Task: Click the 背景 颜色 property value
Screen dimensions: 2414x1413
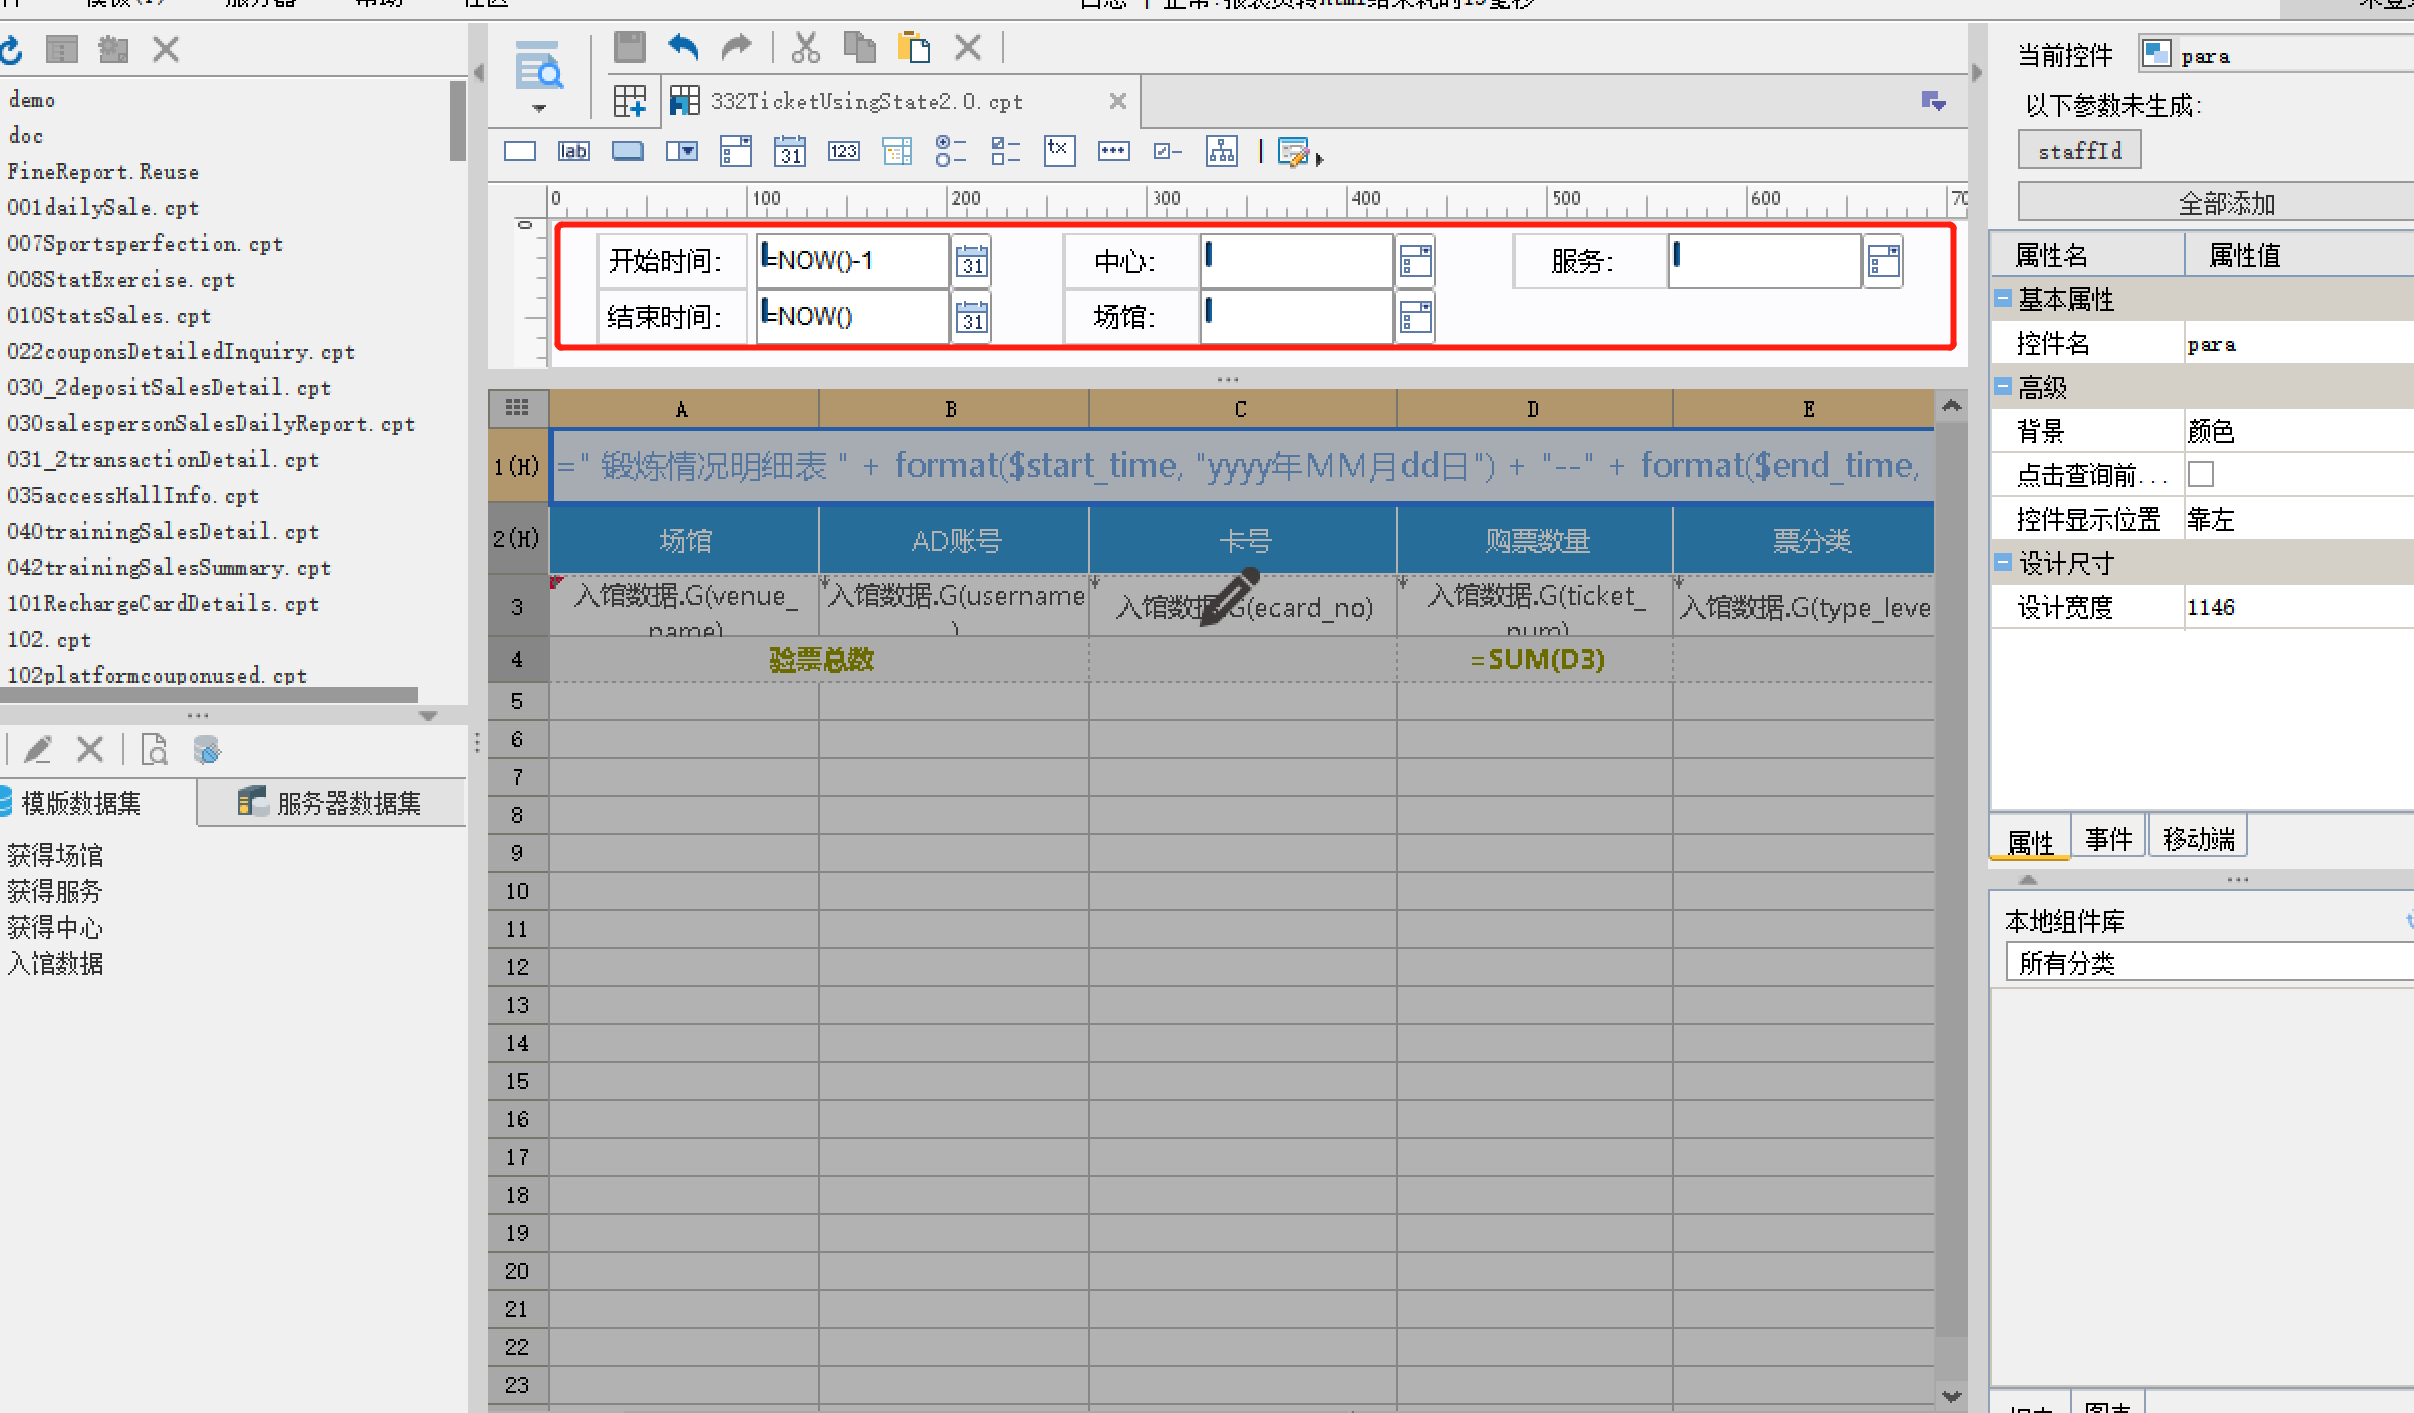Action: pyautogui.click(x=2300, y=431)
